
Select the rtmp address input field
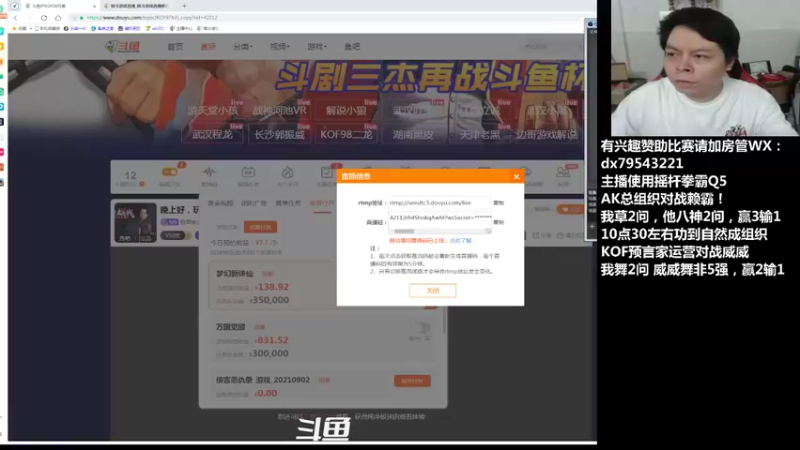pyautogui.click(x=439, y=203)
